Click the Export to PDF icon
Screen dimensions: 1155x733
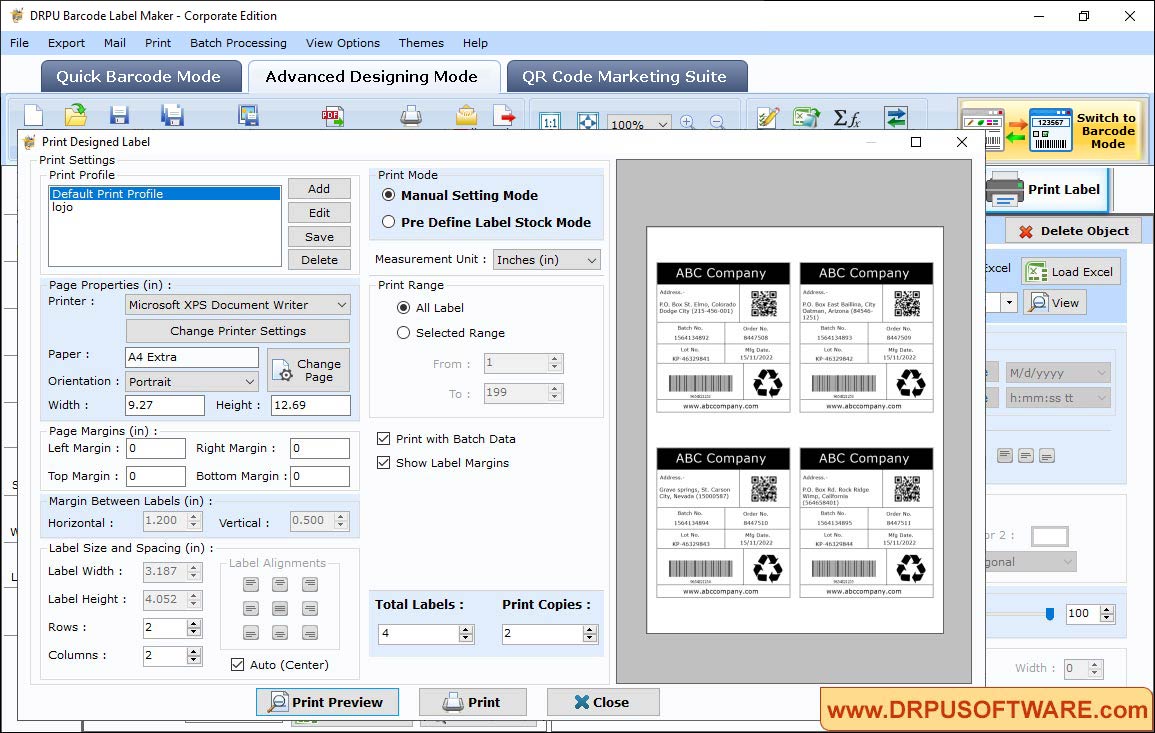pos(332,116)
